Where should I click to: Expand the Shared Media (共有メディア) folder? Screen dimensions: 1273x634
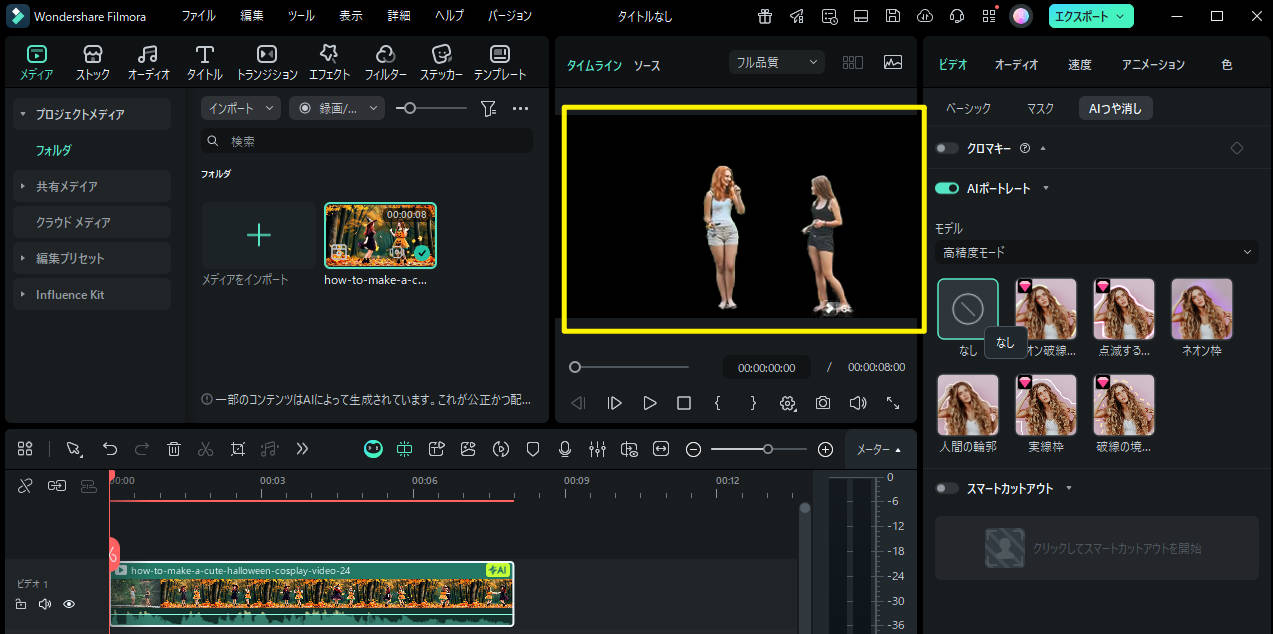pos(66,186)
